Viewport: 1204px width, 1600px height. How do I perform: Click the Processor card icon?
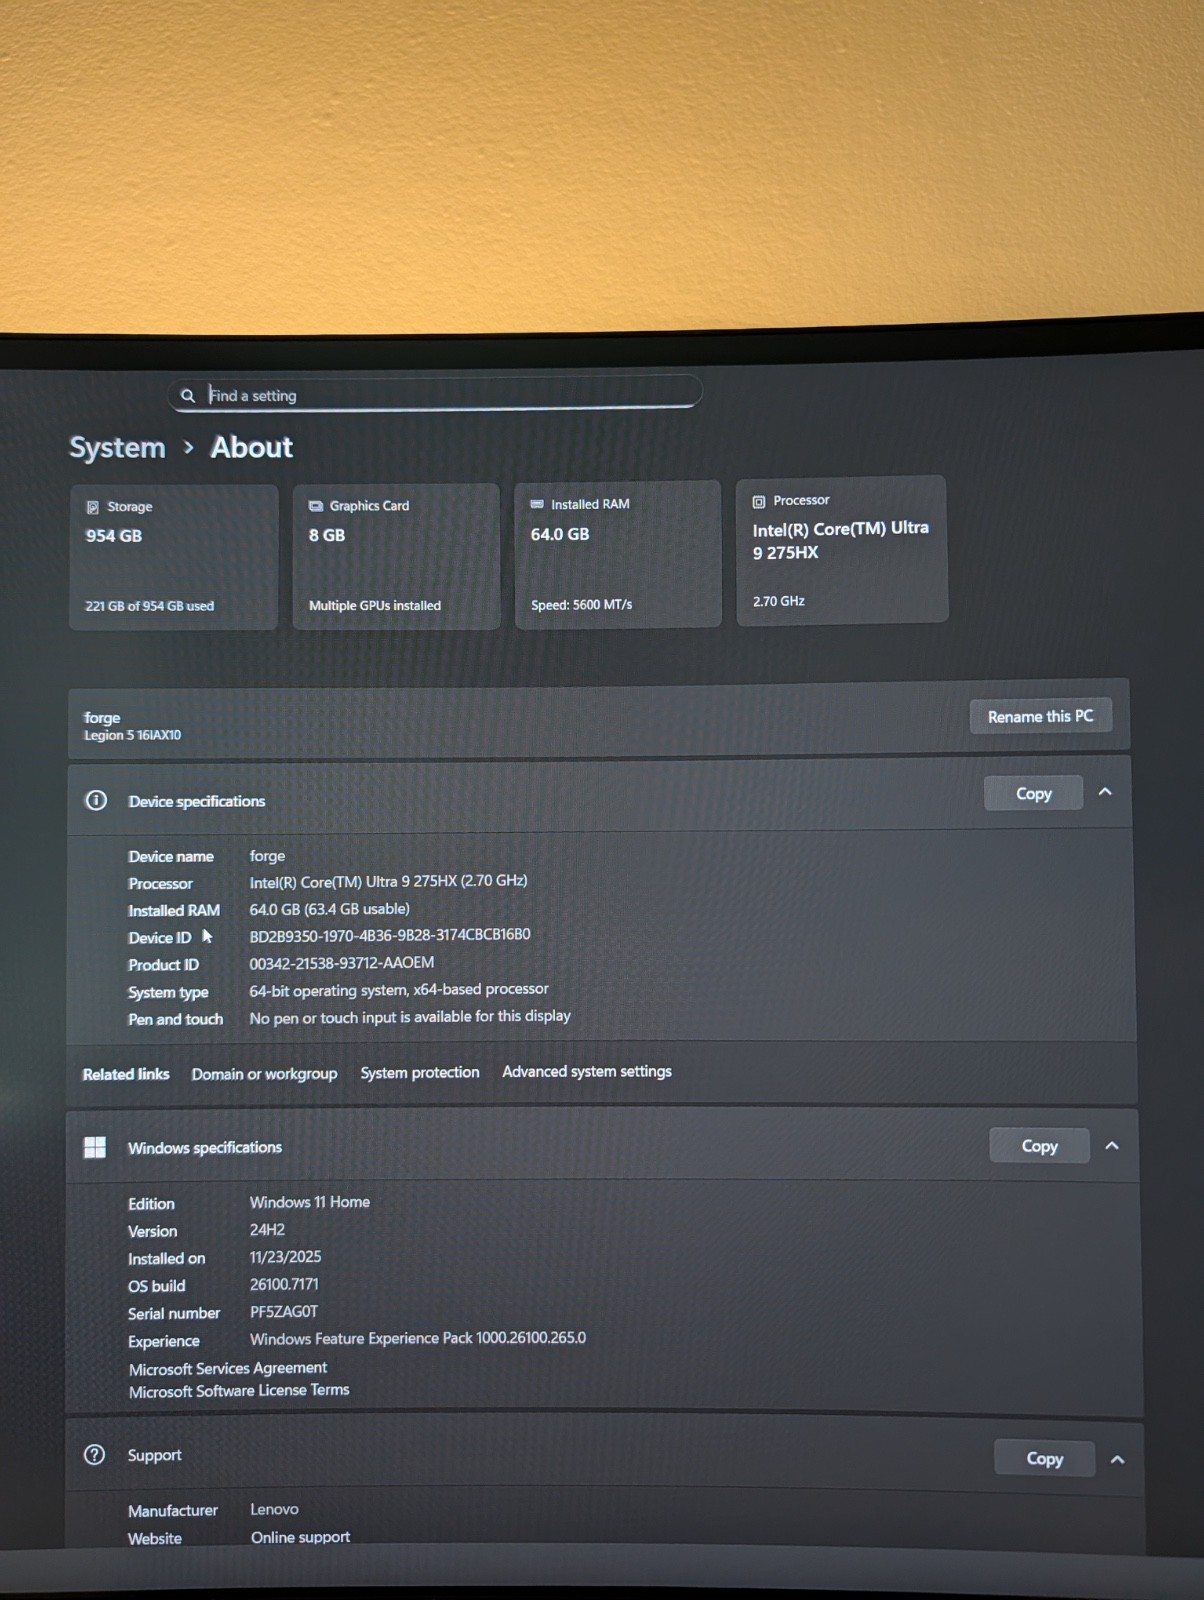tap(759, 501)
